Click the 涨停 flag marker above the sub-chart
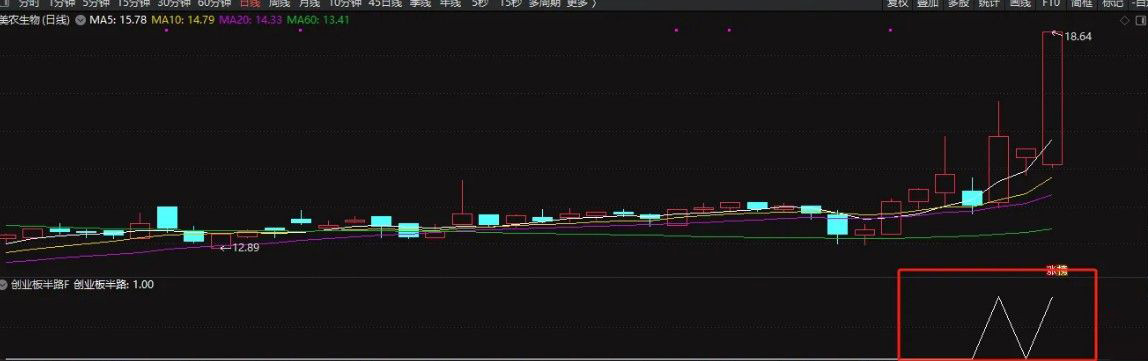The width and height of the screenshot is (1148, 361). pos(1056,271)
